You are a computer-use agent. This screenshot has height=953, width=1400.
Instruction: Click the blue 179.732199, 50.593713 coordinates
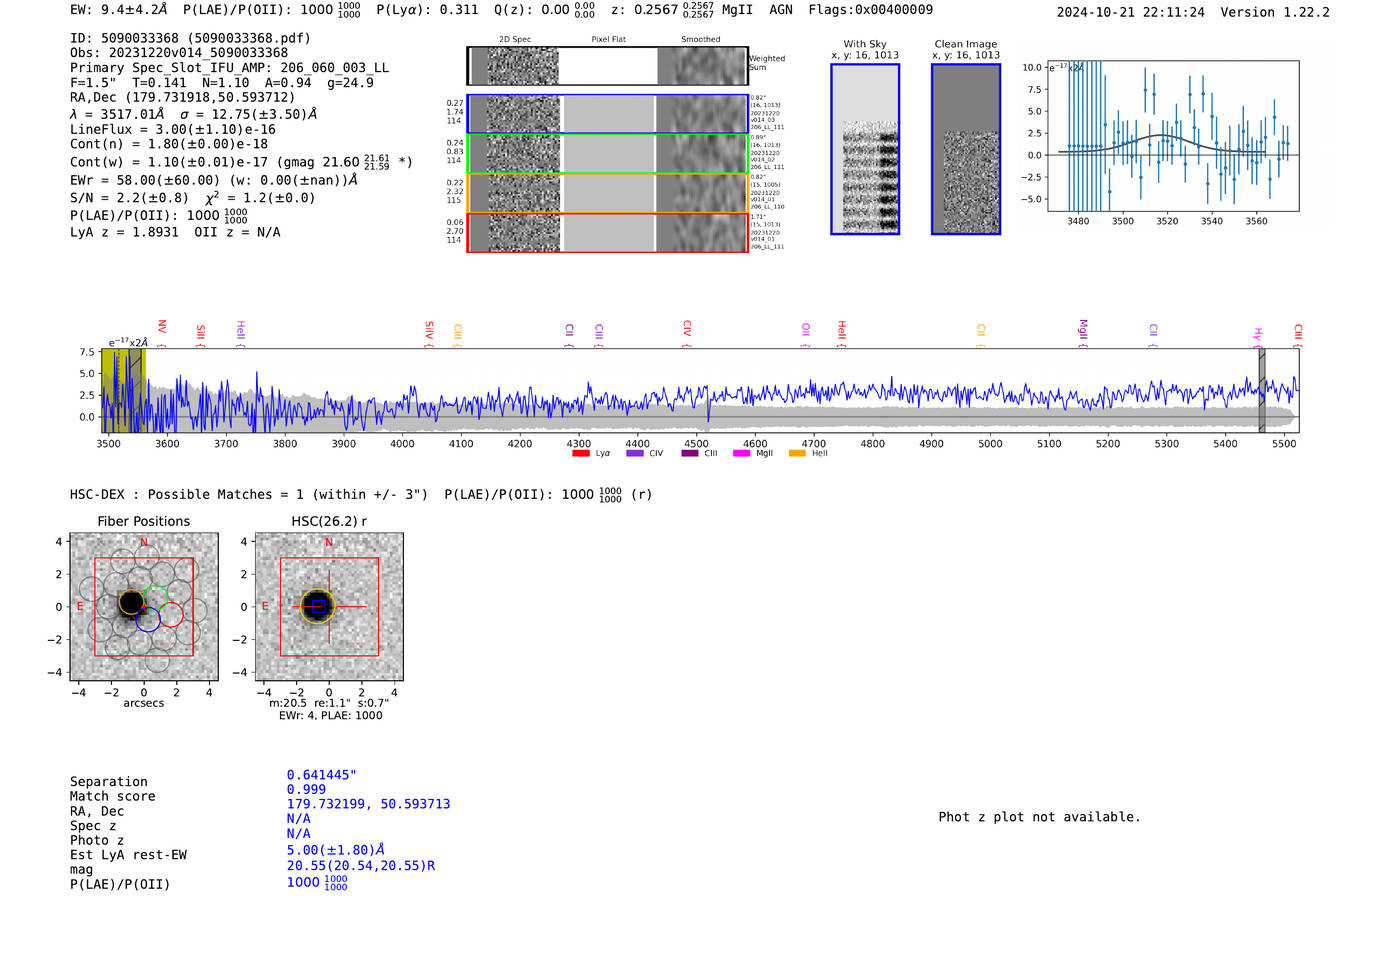click(x=368, y=804)
